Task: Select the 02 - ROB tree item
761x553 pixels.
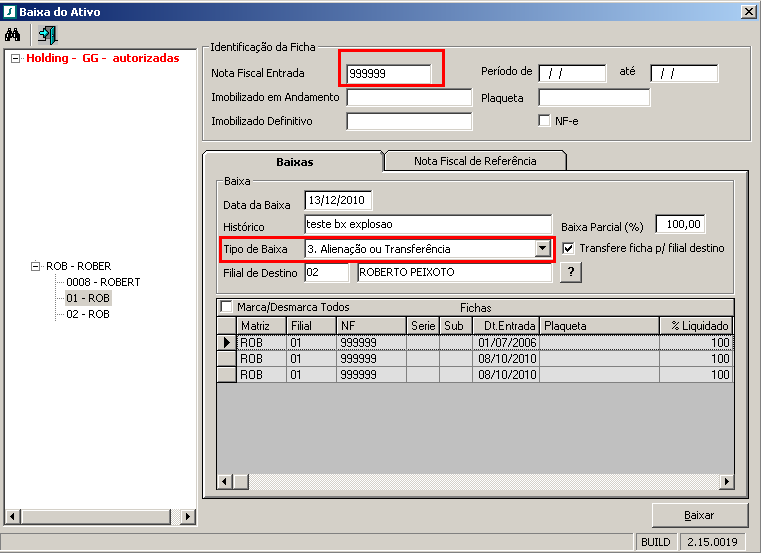Action: 87,314
